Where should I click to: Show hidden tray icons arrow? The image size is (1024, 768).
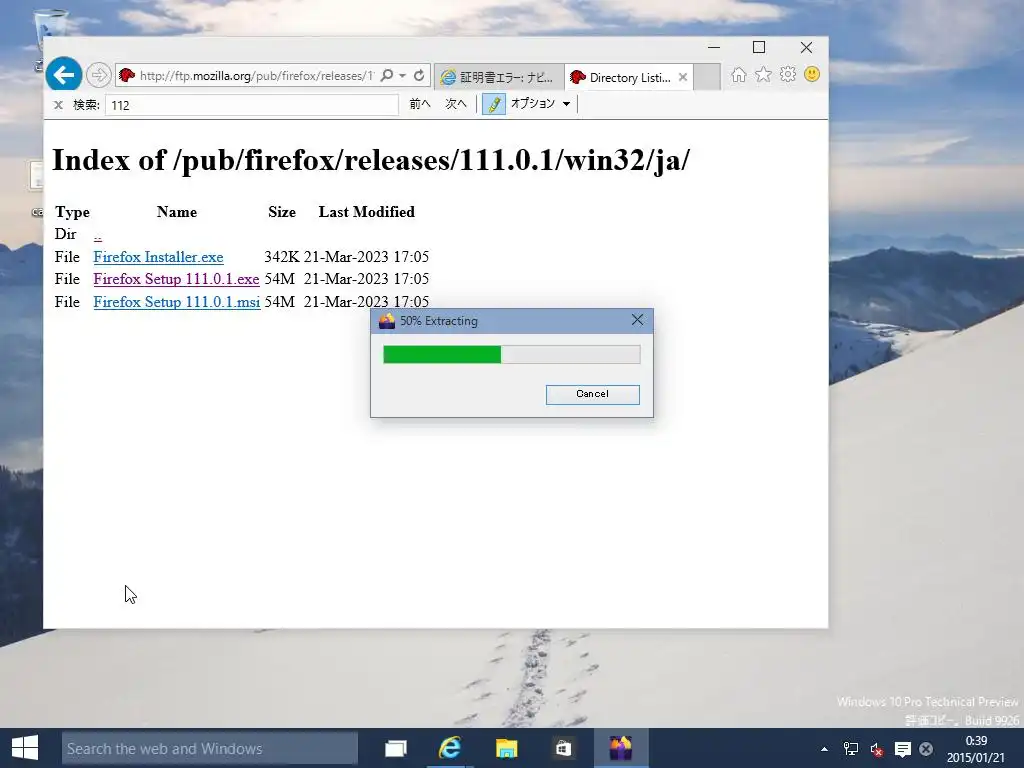pyautogui.click(x=824, y=749)
